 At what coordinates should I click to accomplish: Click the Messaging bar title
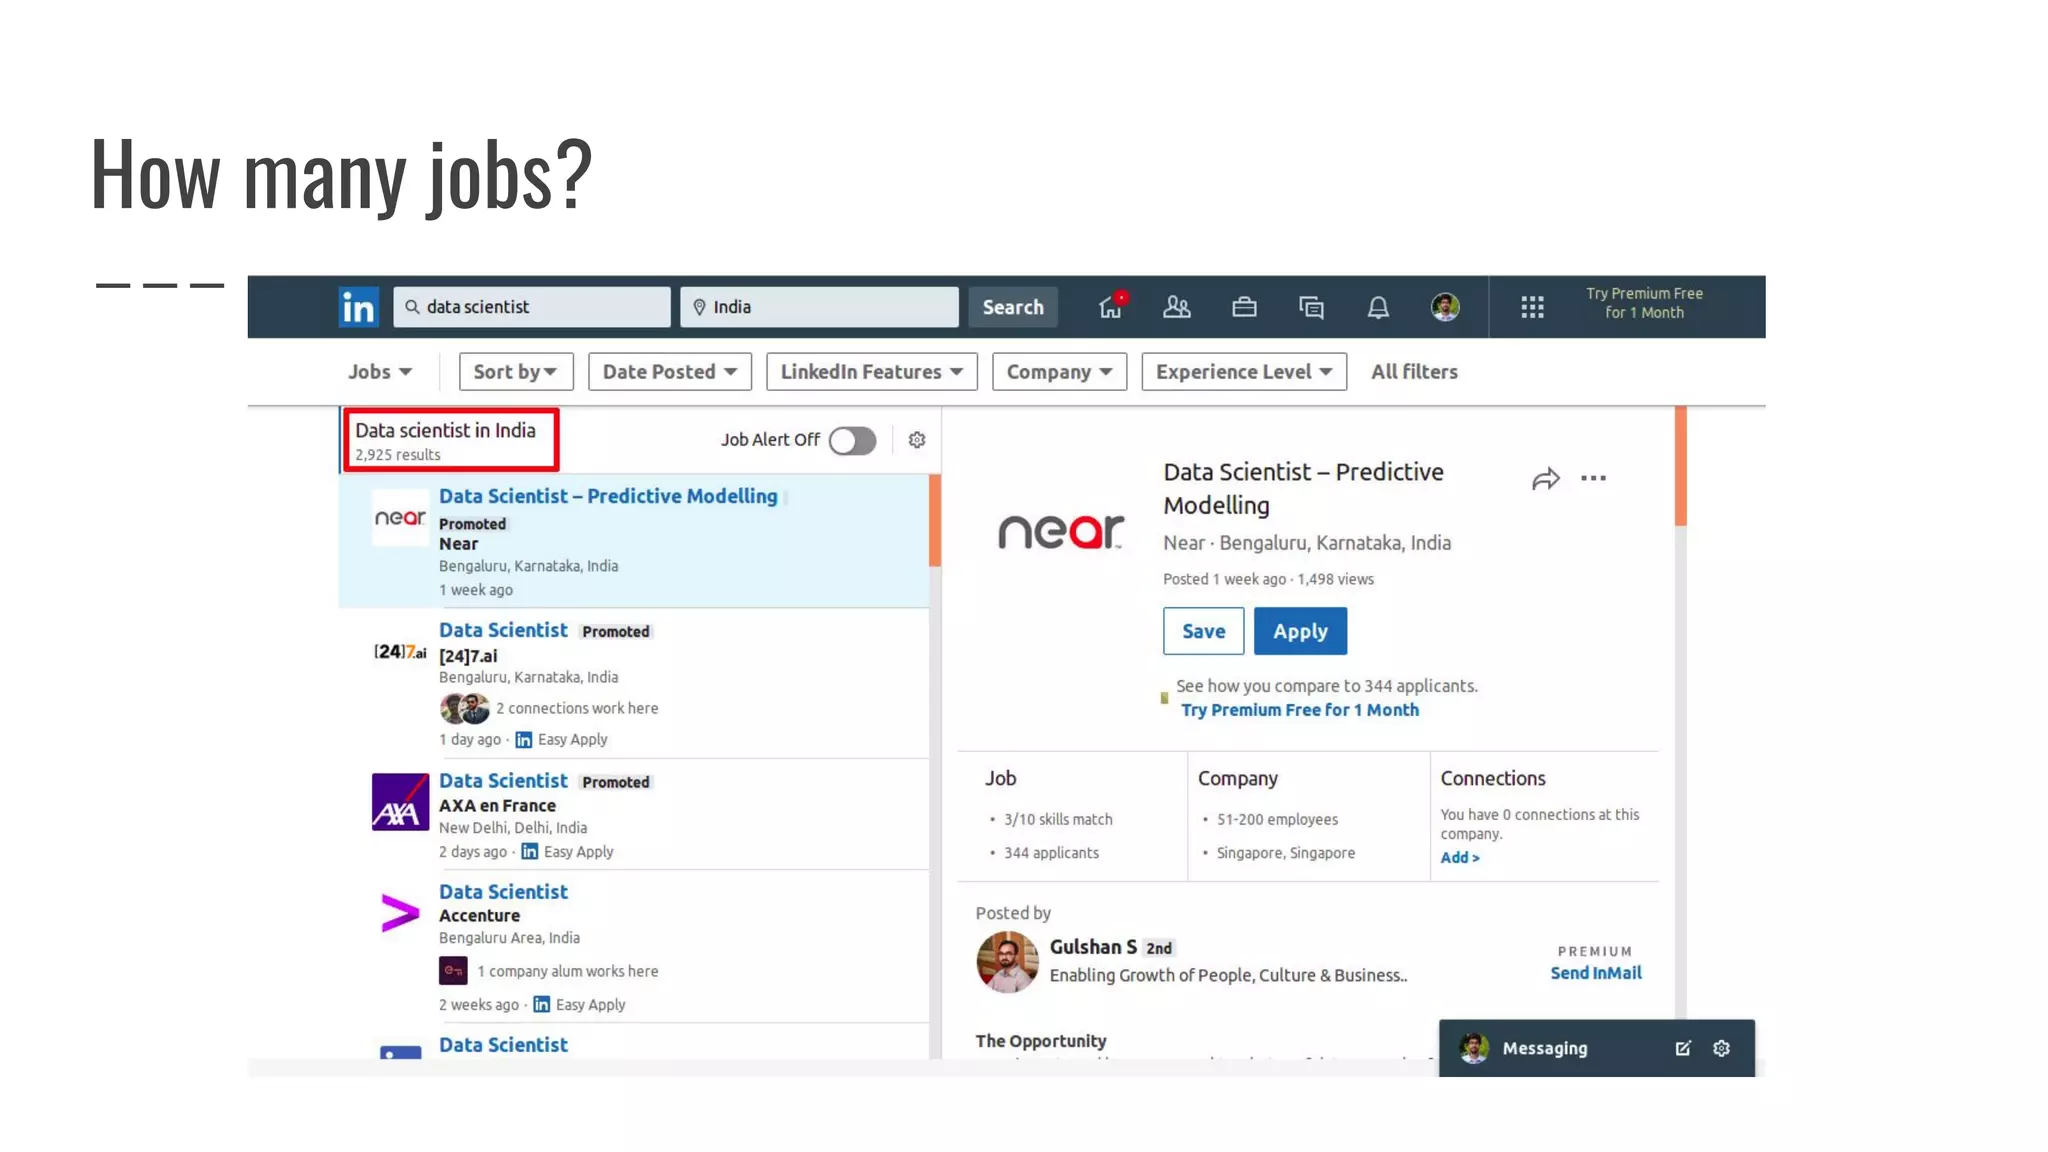[x=1545, y=1048]
